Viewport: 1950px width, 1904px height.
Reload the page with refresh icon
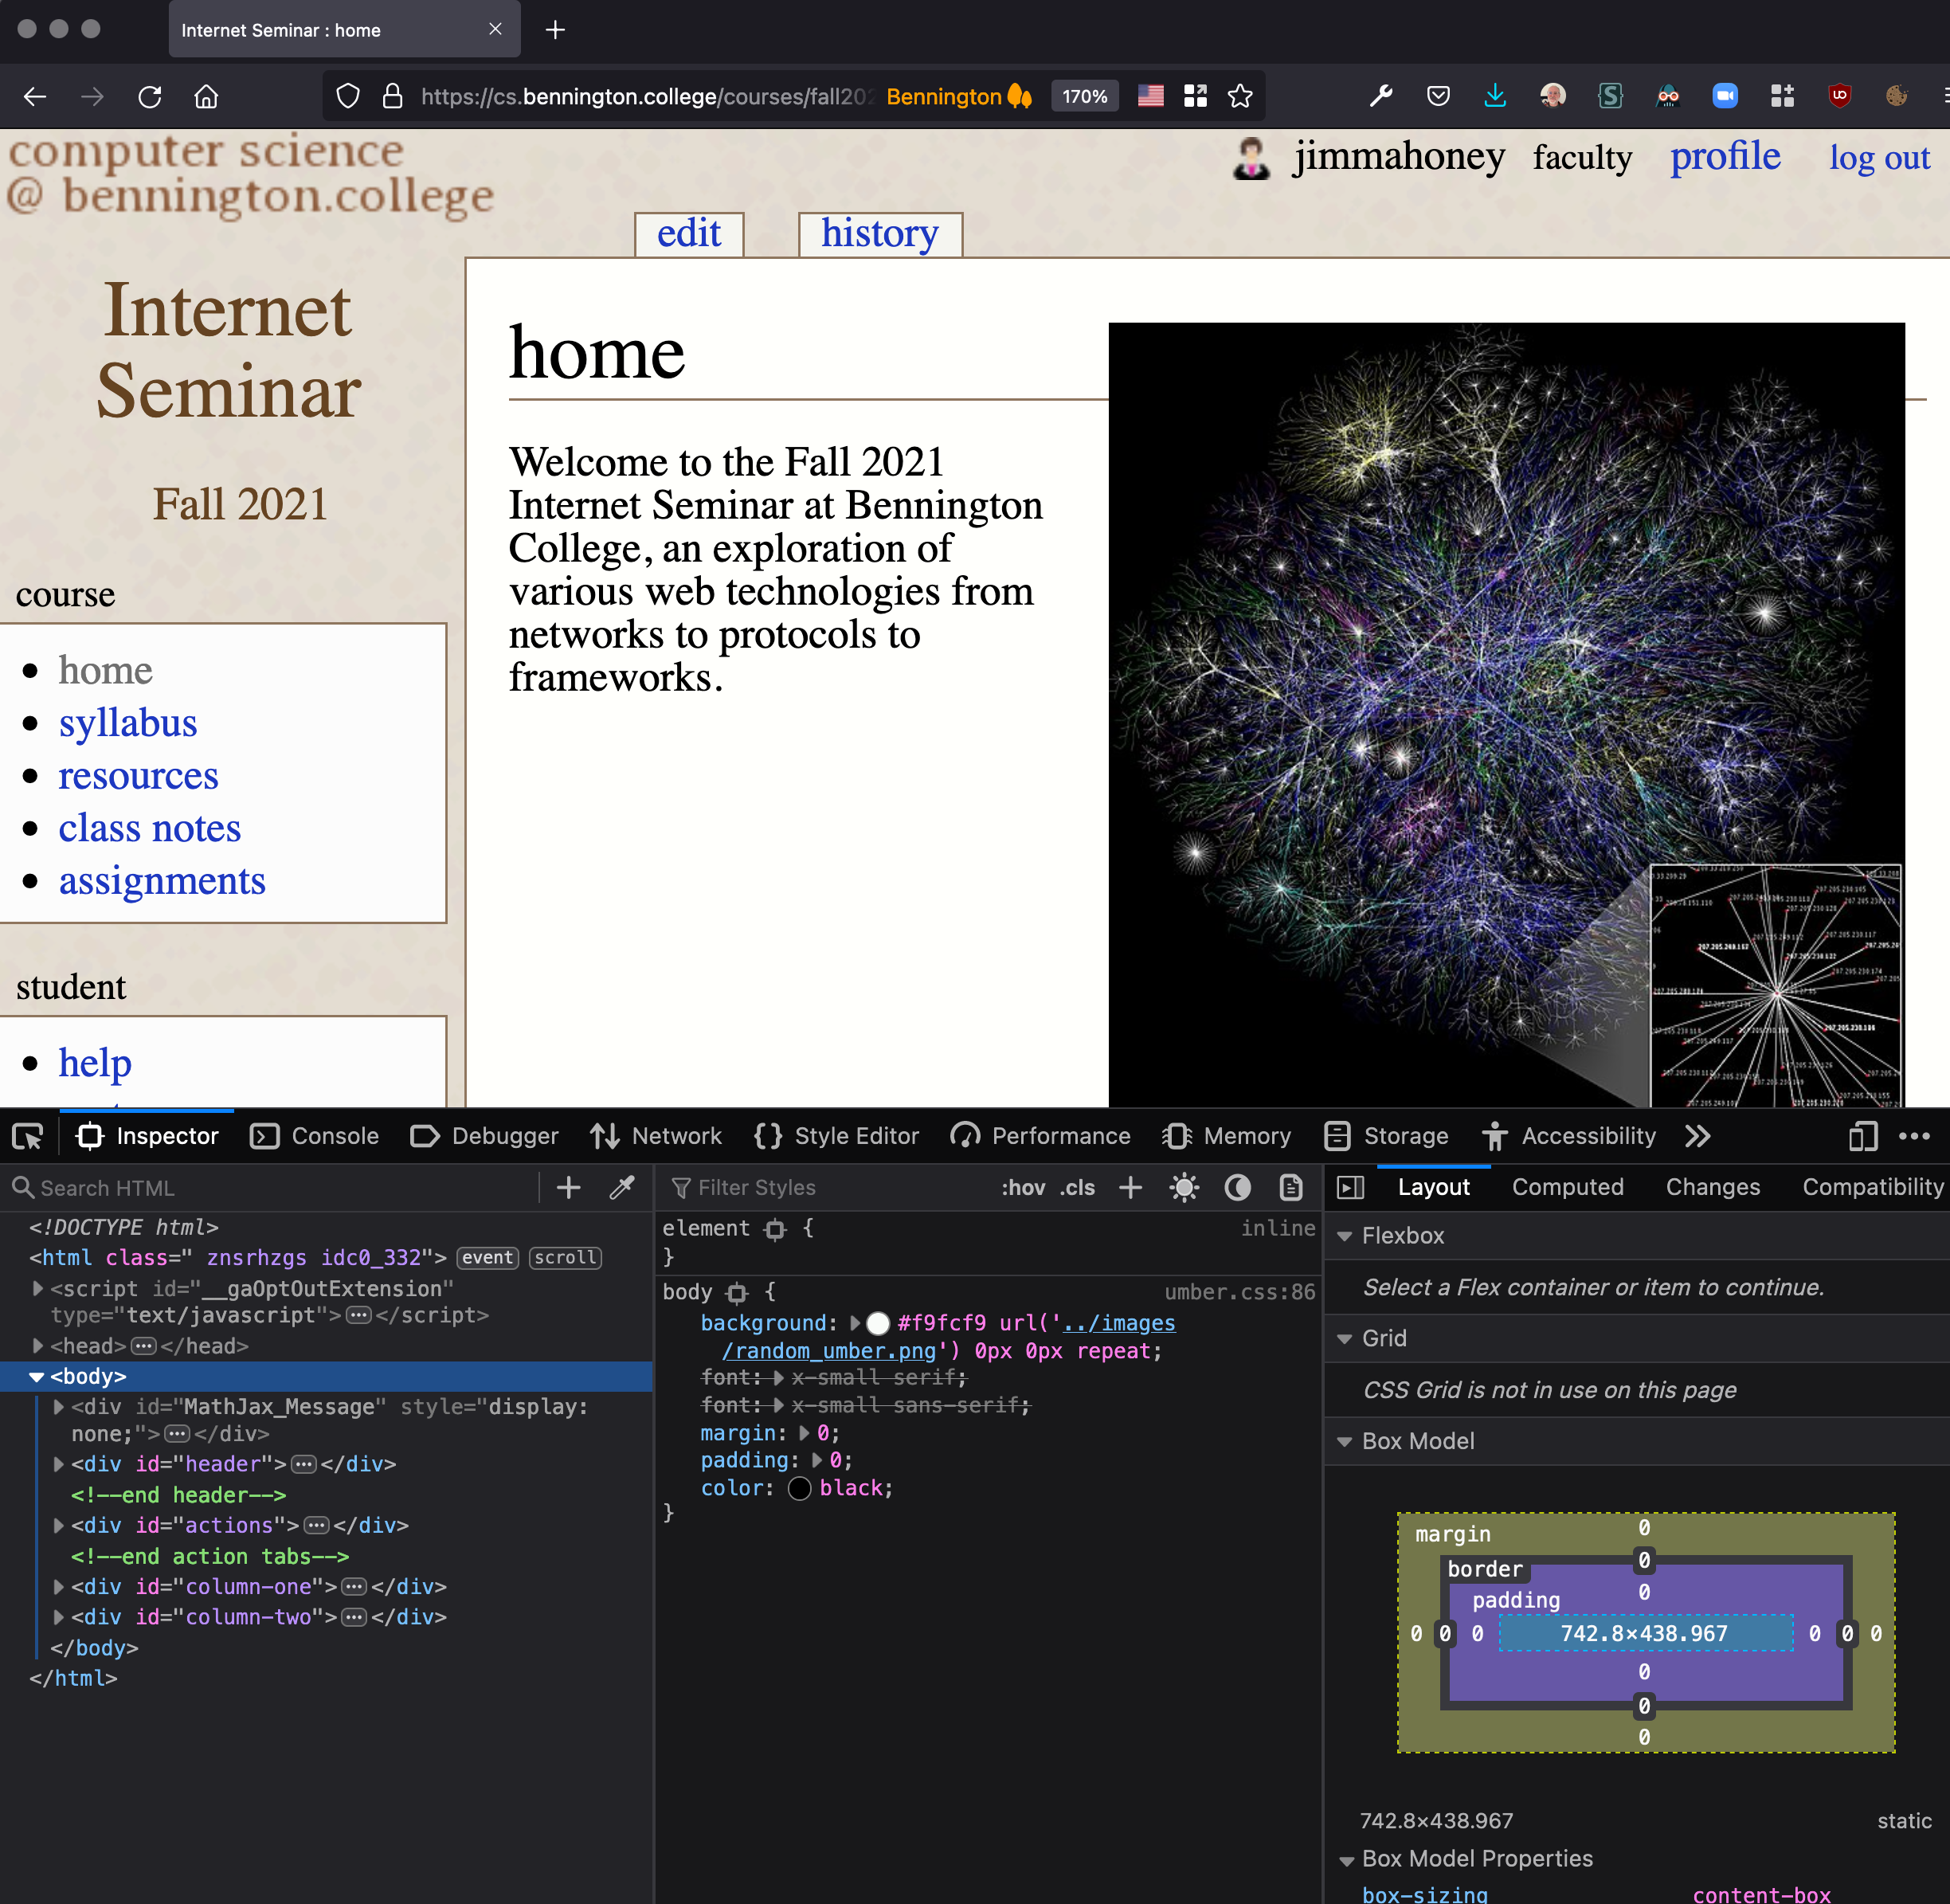click(150, 96)
